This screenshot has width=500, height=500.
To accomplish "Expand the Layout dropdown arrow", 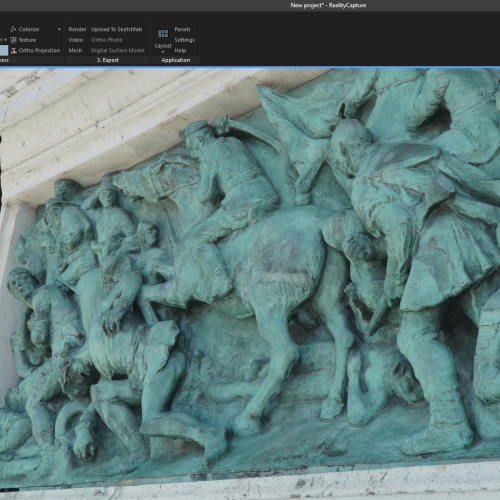I will point(163,52).
